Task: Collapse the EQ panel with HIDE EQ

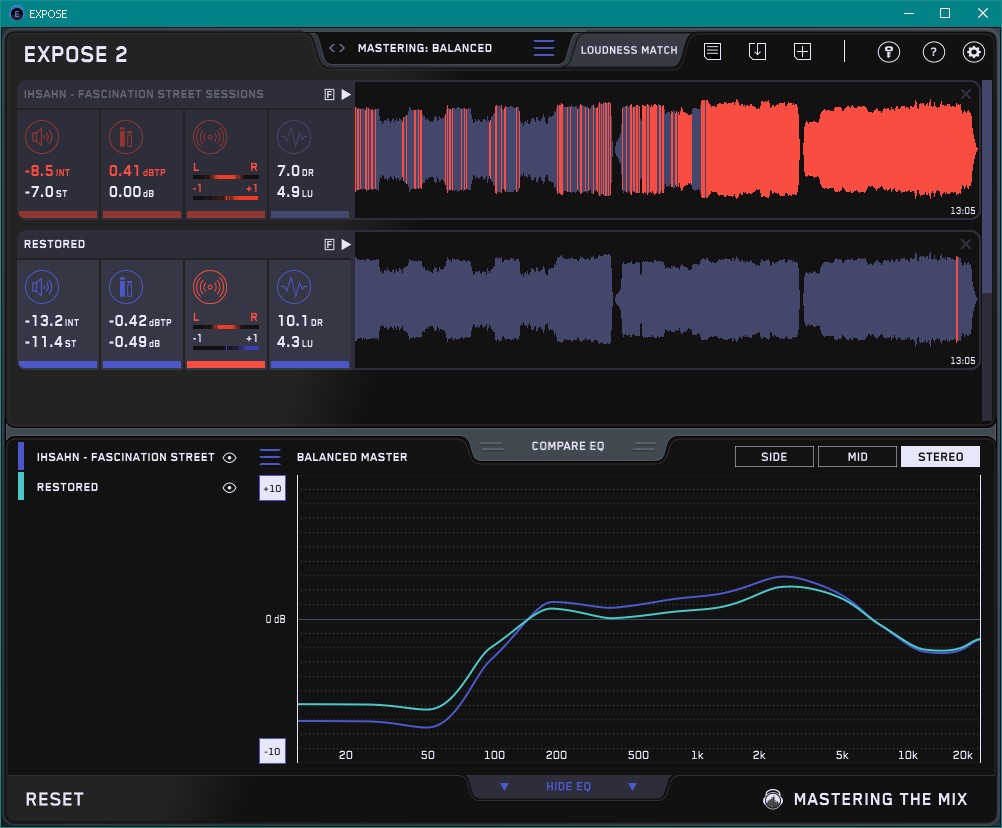Action: (x=568, y=787)
